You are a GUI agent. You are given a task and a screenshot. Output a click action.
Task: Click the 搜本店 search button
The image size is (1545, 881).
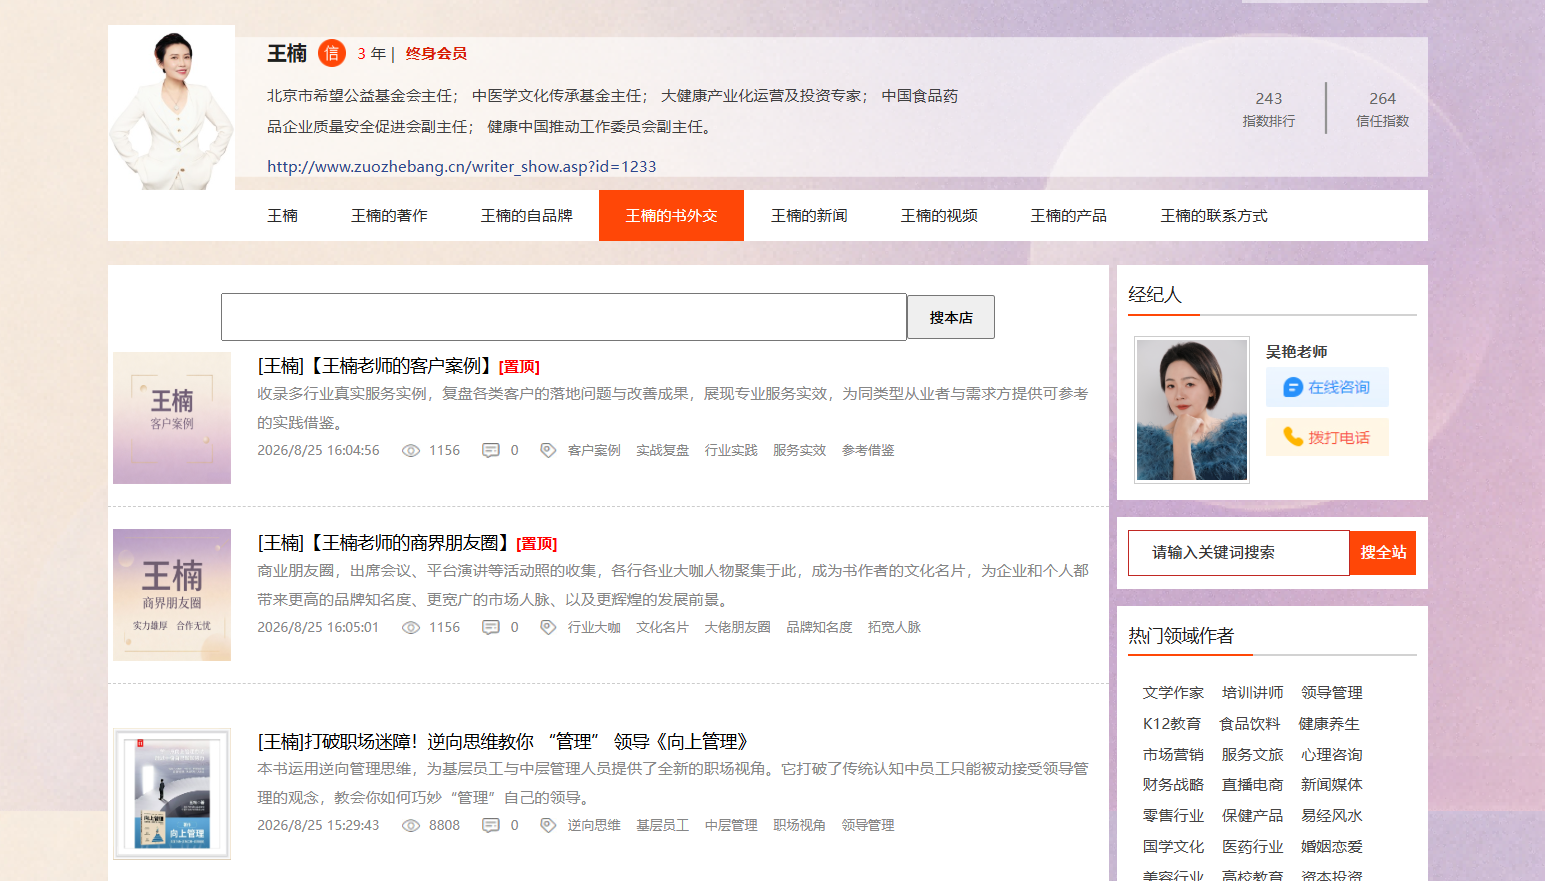tap(951, 318)
